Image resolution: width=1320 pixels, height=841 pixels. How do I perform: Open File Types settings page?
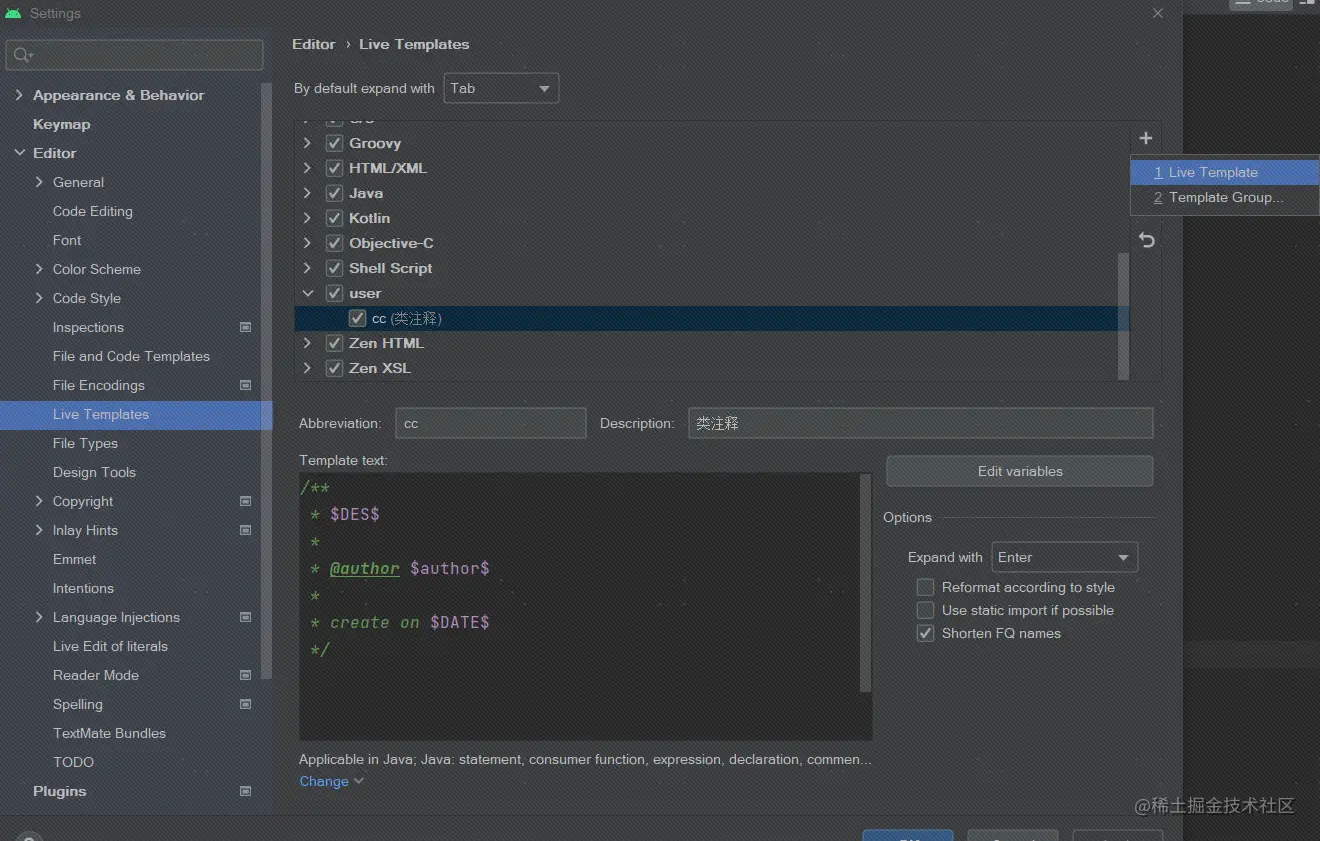[85, 443]
